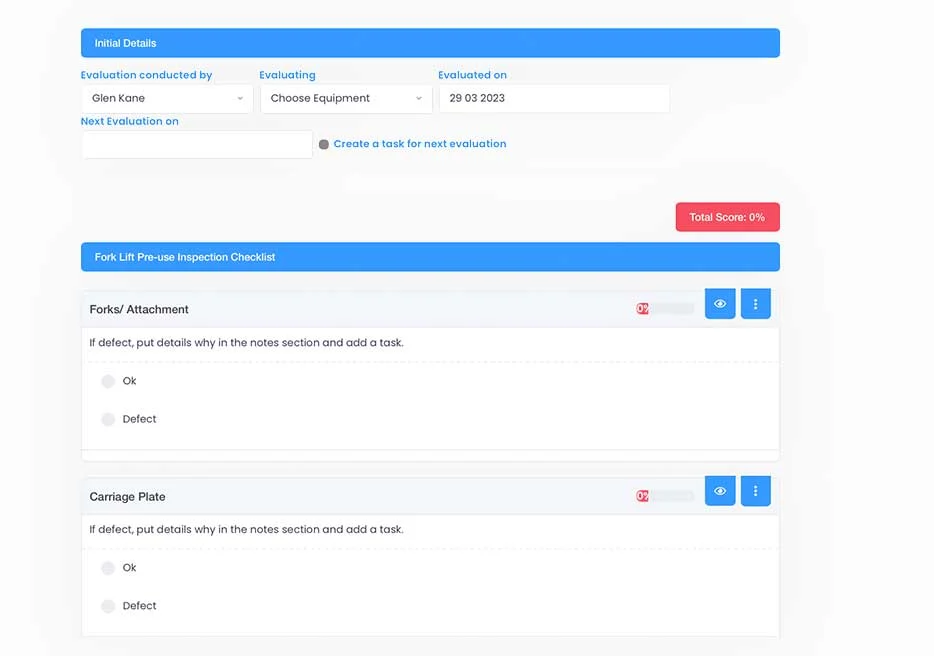934x656 pixels.
Task: Click the defect notes instruction under Carriage Plate
Action: (x=247, y=529)
